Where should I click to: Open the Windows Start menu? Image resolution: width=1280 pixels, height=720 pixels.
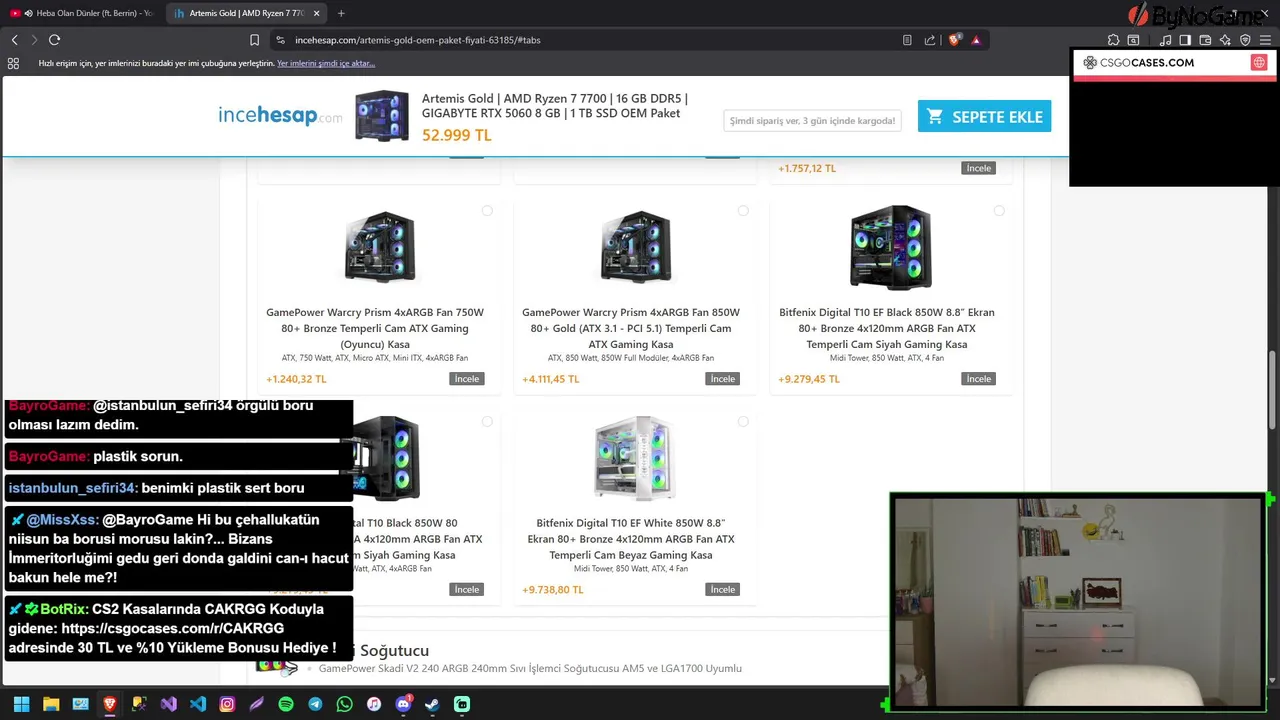[x=21, y=704]
